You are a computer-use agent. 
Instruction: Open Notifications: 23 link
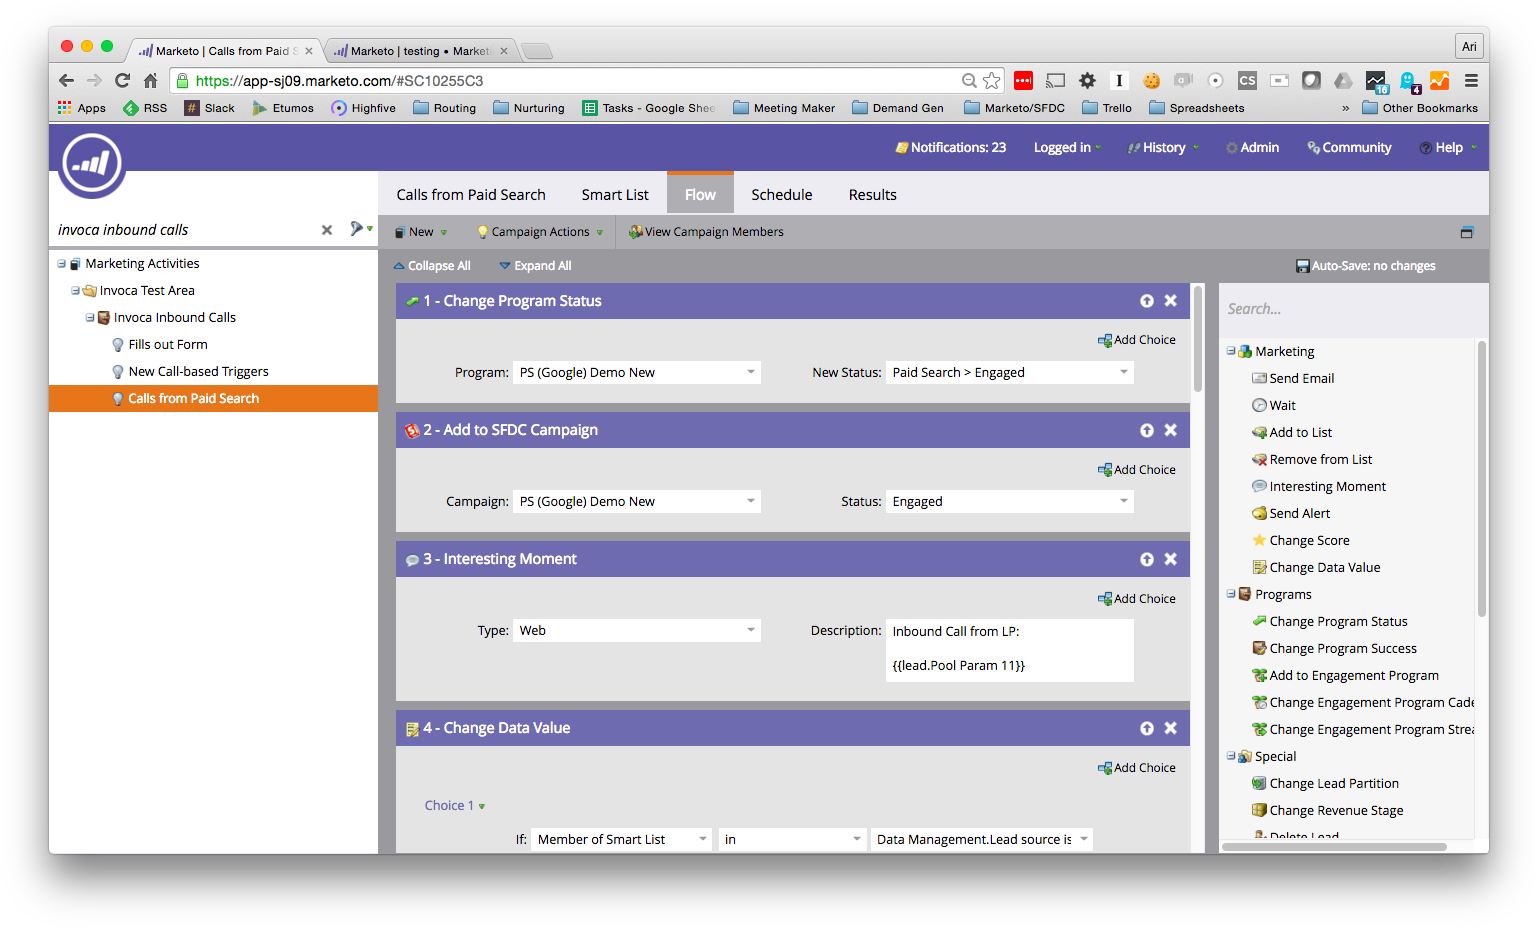coord(951,147)
